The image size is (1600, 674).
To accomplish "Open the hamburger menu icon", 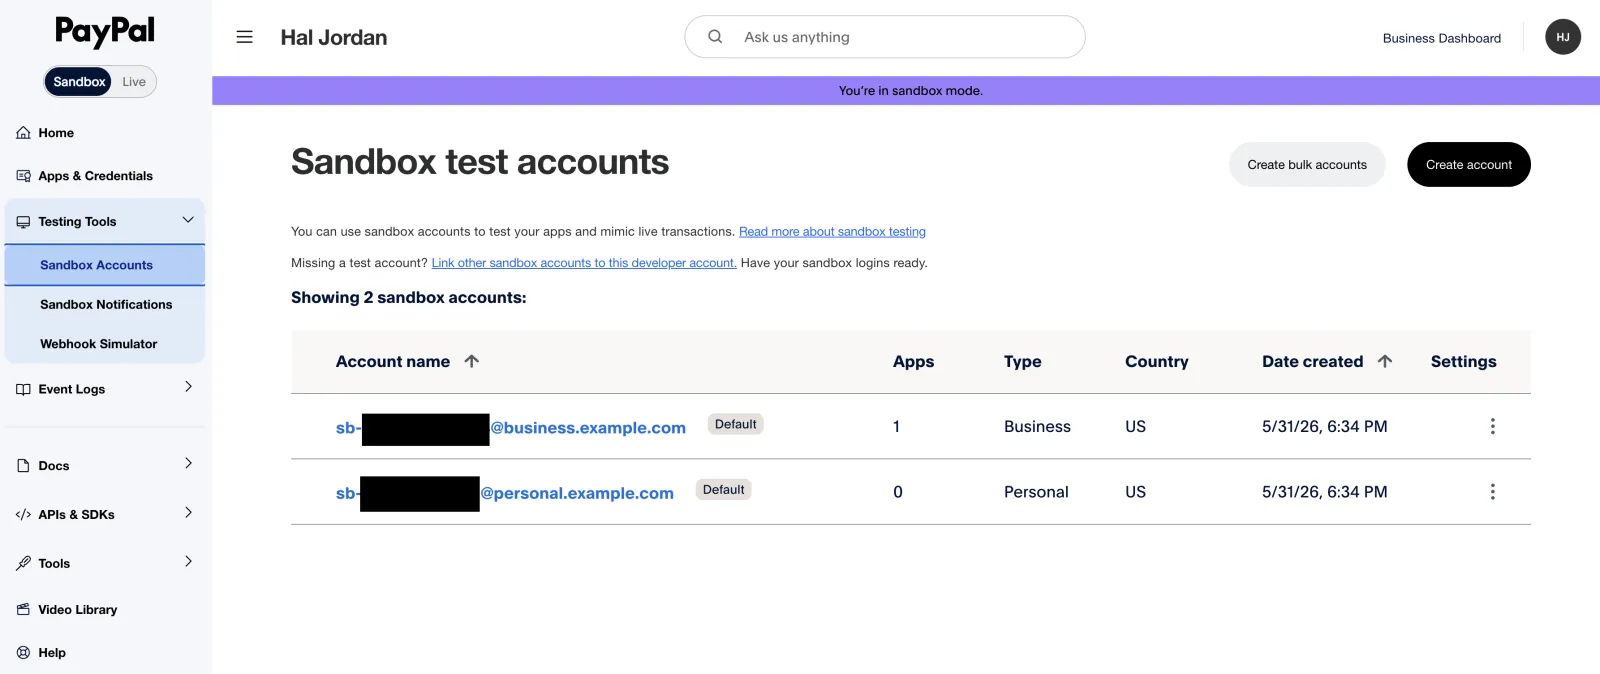I will coord(244,37).
